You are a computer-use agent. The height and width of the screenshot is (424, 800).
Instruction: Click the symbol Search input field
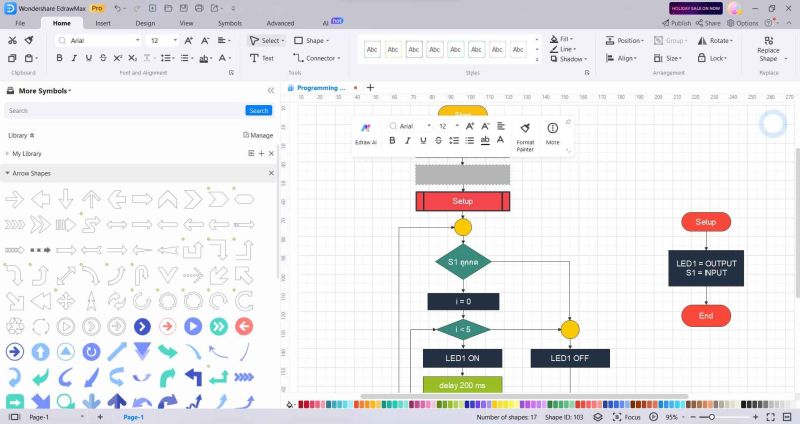(x=125, y=110)
